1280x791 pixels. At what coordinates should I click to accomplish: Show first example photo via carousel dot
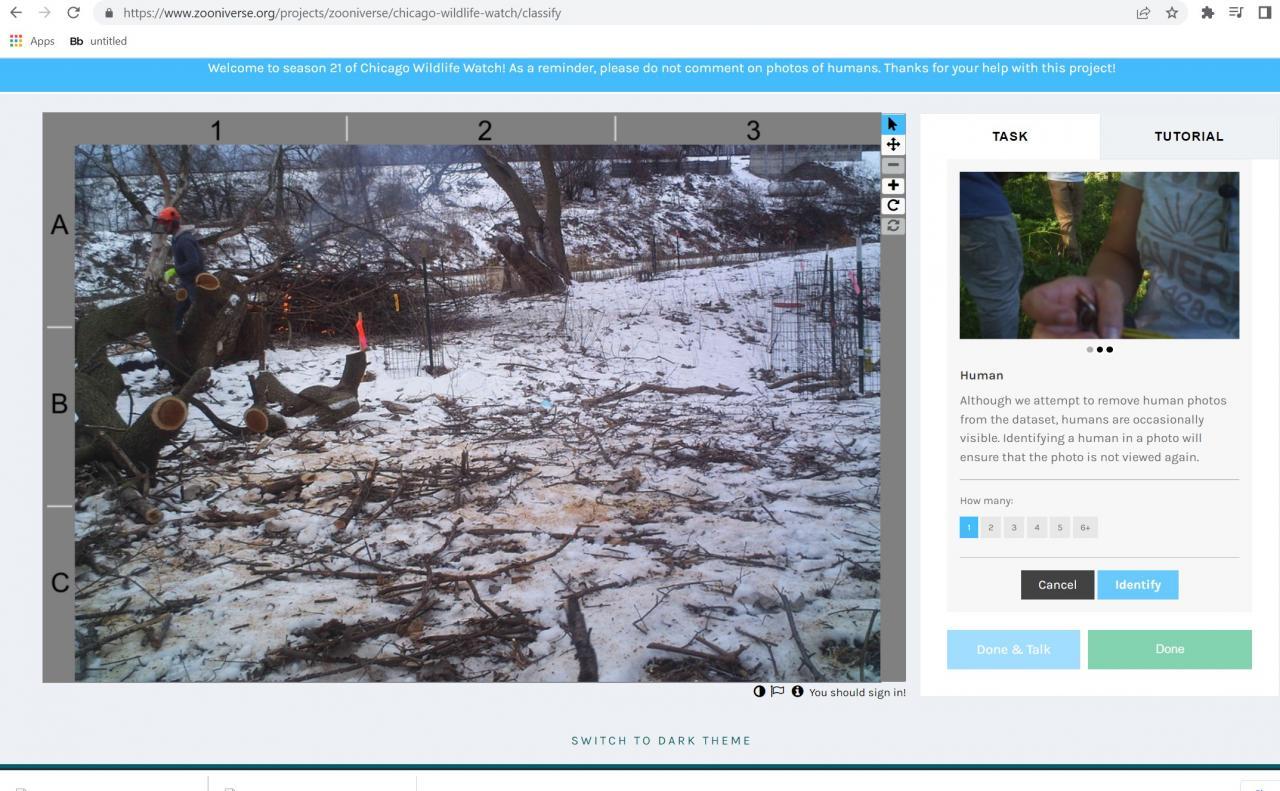[x=1090, y=349]
